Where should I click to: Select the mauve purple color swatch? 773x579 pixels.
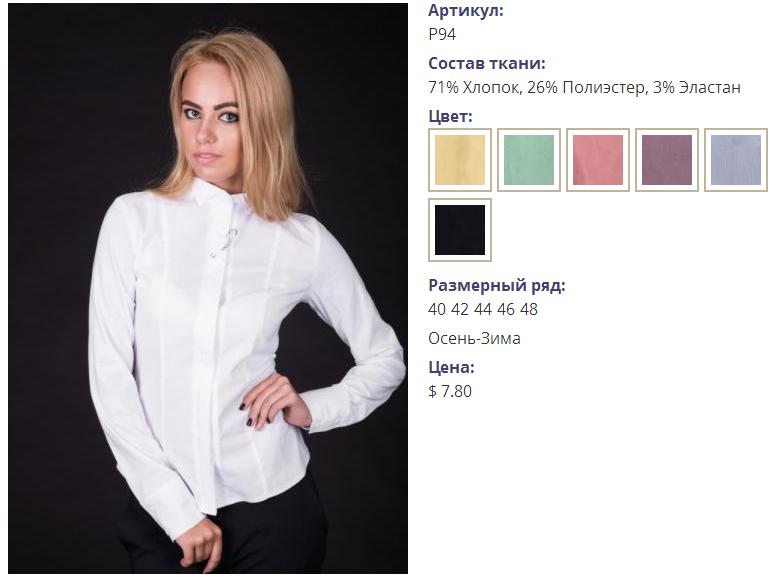pyautogui.click(x=667, y=160)
